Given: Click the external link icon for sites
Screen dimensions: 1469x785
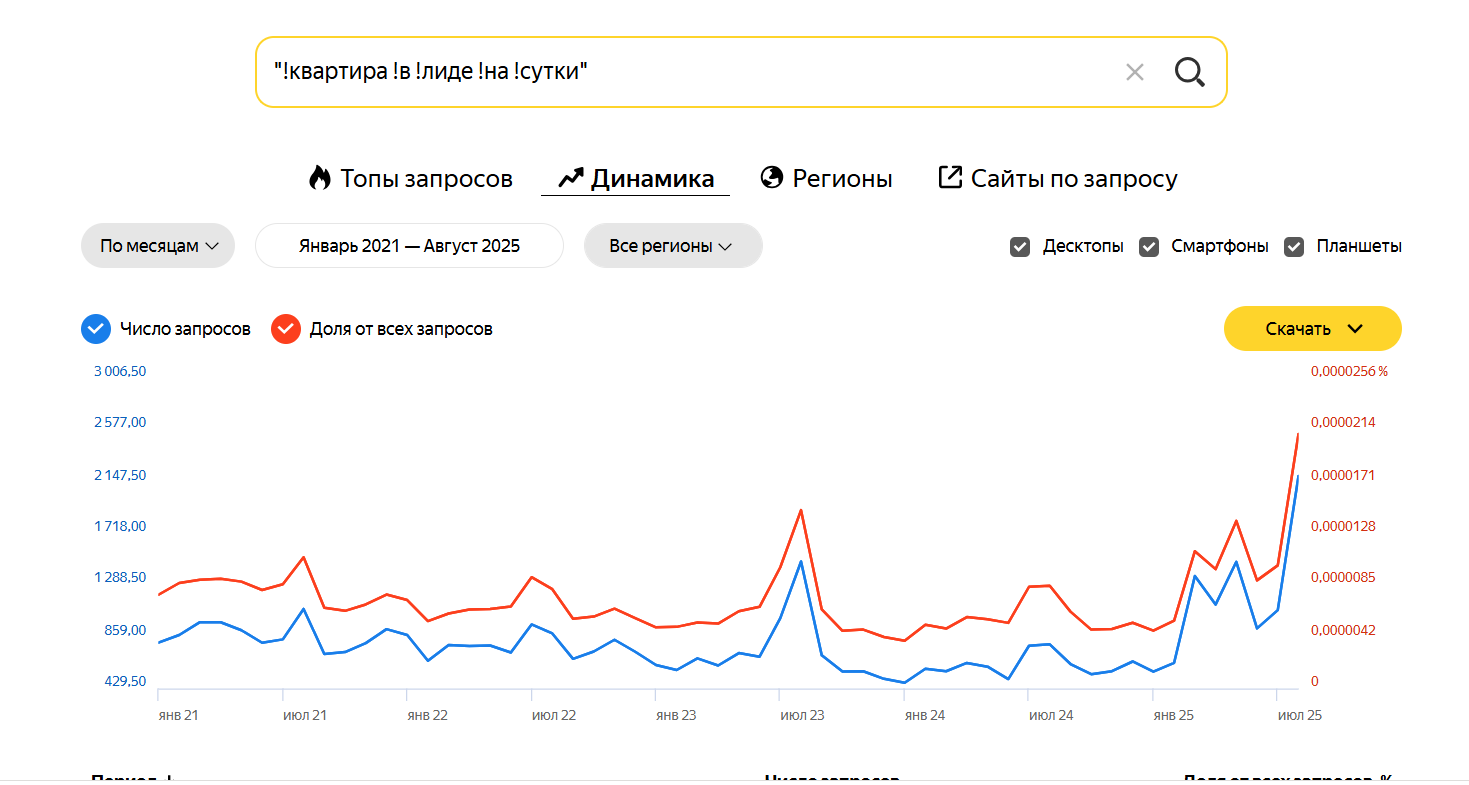Looking at the screenshot, I should 949,178.
